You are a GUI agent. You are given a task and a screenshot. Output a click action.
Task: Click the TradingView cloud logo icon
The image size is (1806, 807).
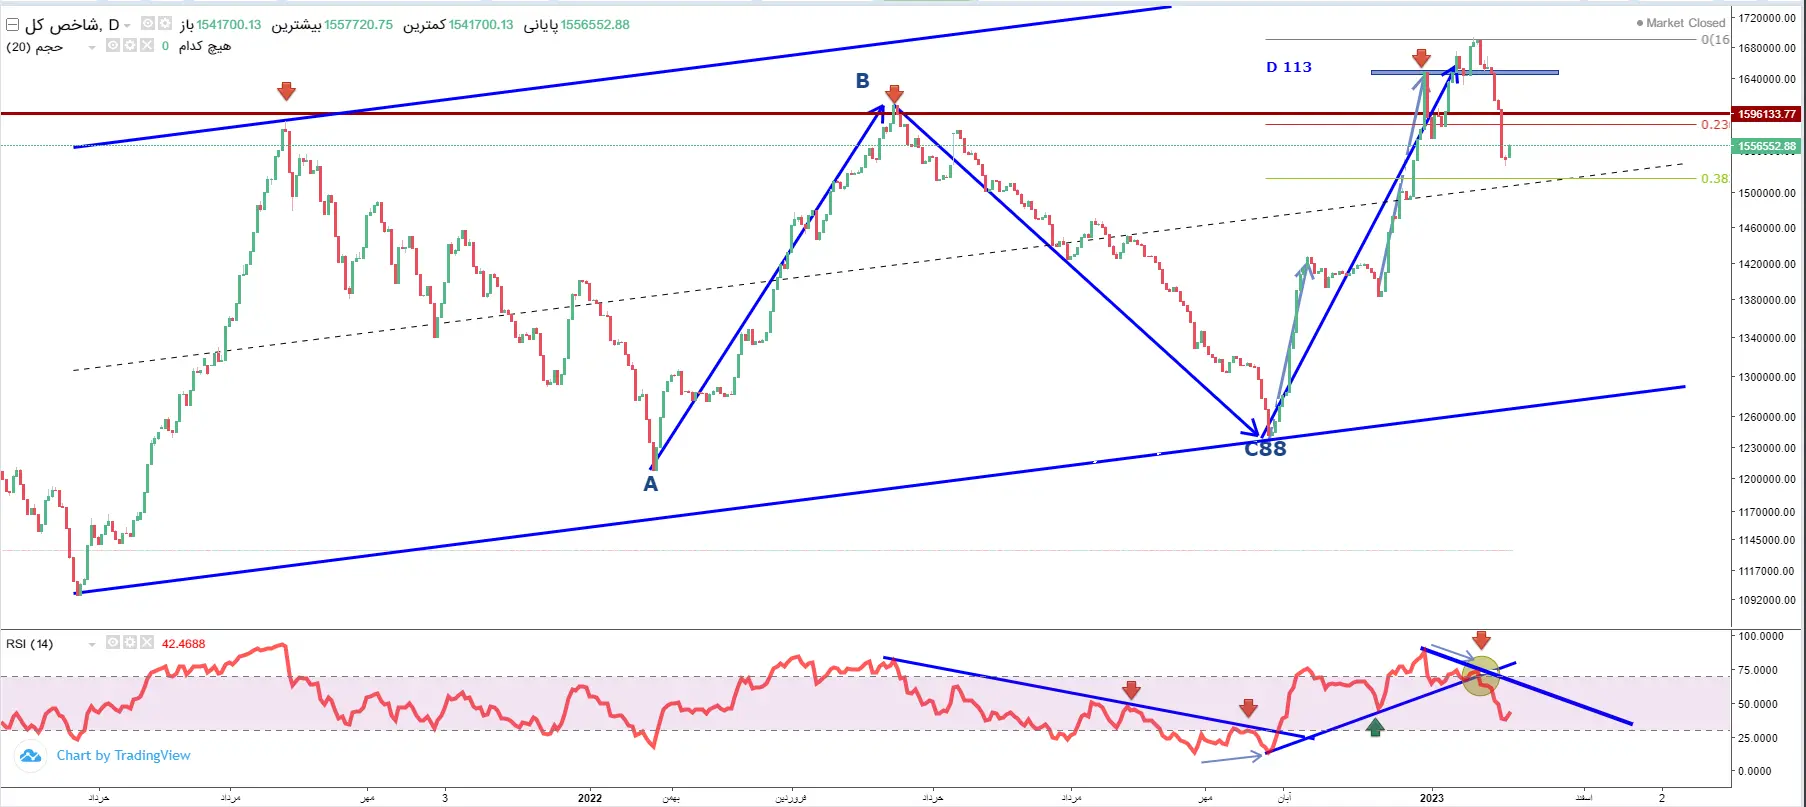(x=31, y=756)
